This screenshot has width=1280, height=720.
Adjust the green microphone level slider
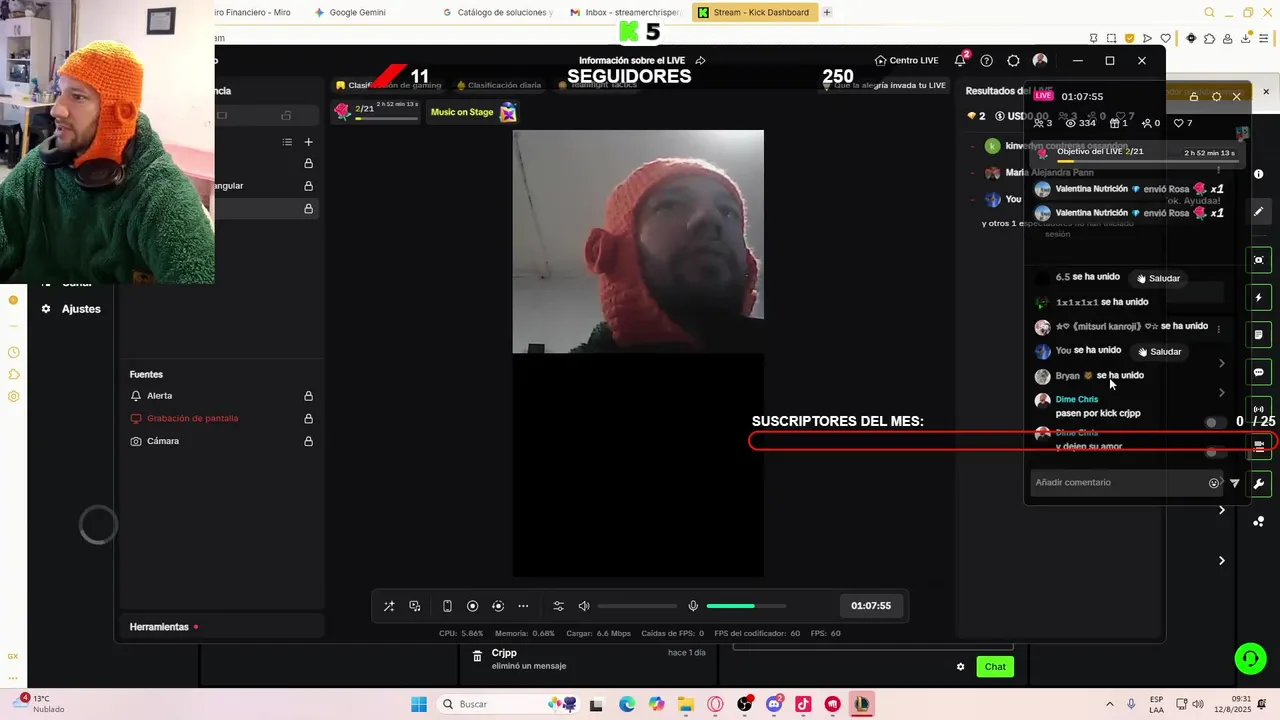tap(746, 606)
